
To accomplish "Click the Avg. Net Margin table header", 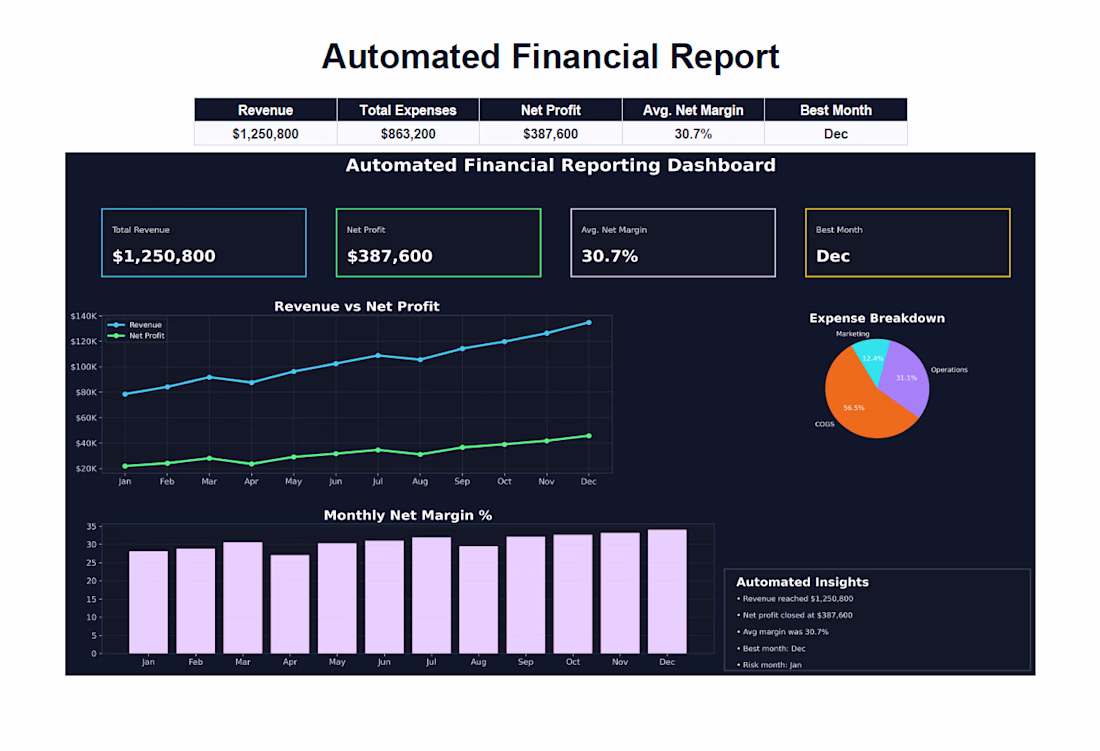I will tap(693, 110).
